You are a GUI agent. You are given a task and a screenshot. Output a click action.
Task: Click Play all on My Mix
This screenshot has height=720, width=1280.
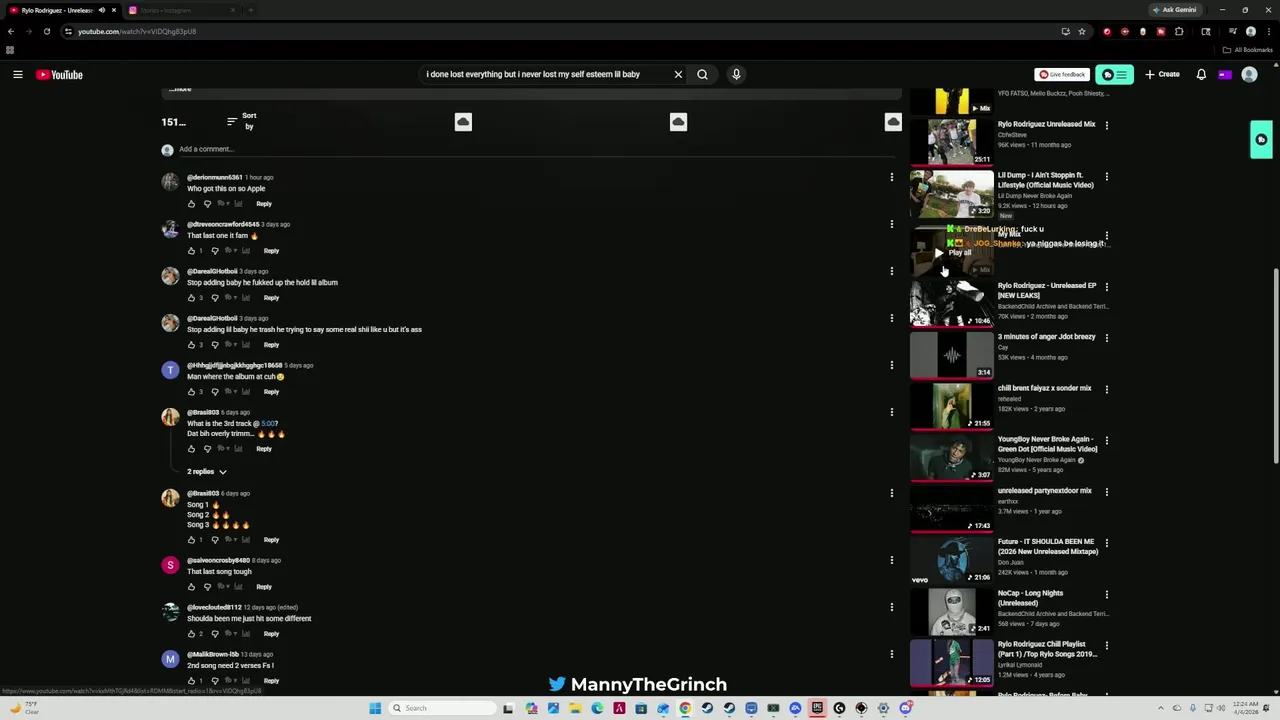tap(953, 253)
